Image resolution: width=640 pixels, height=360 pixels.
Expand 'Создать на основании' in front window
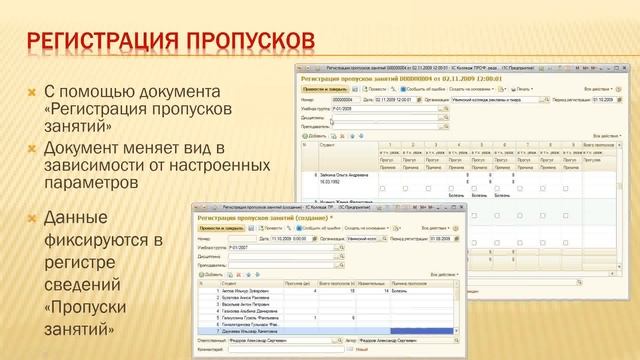point(367,228)
